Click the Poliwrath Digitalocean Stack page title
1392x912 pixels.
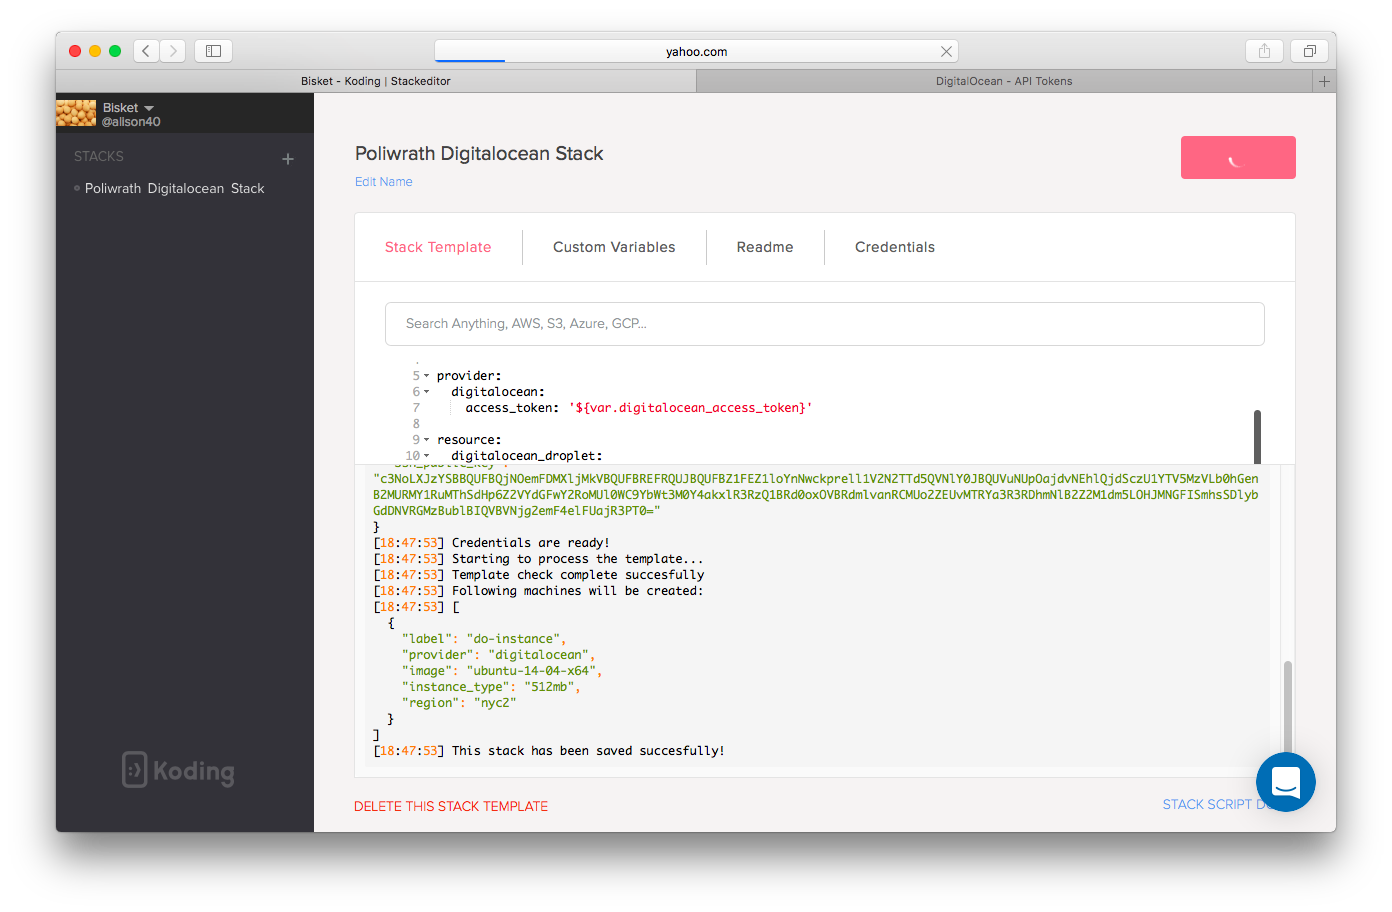[479, 154]
